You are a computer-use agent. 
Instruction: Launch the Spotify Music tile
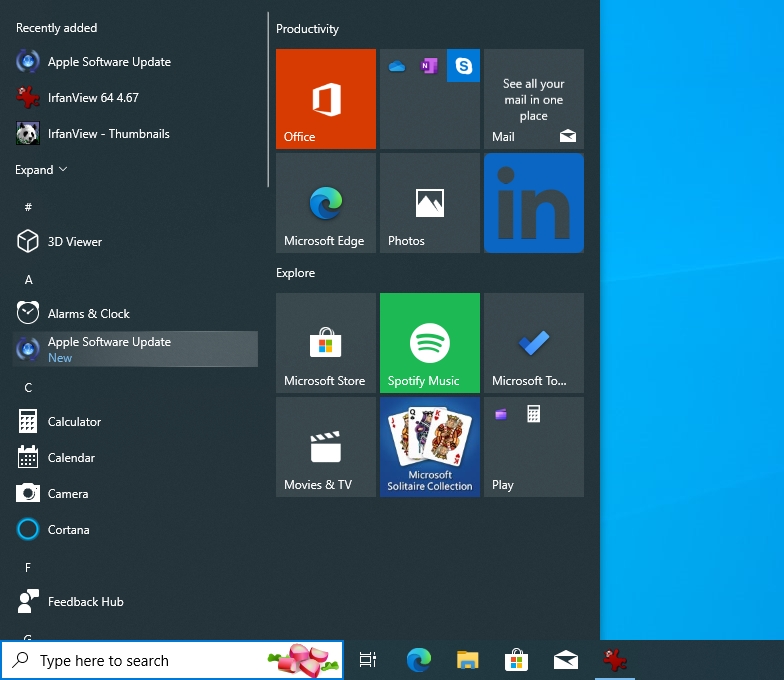click(430, 342)
